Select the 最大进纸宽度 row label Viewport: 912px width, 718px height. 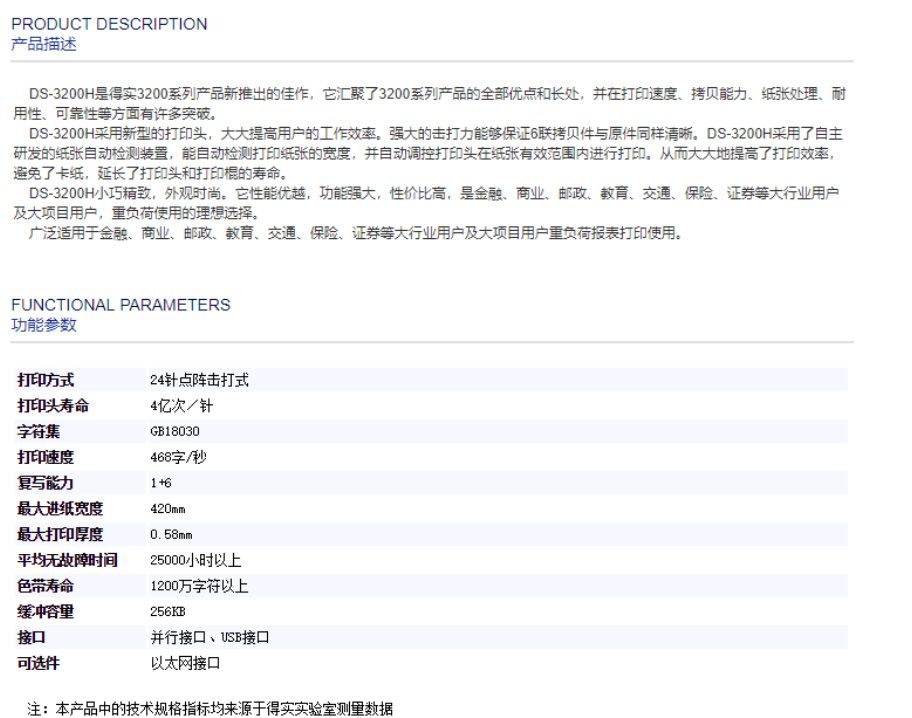pyautogui.click(x=60, y=509)
